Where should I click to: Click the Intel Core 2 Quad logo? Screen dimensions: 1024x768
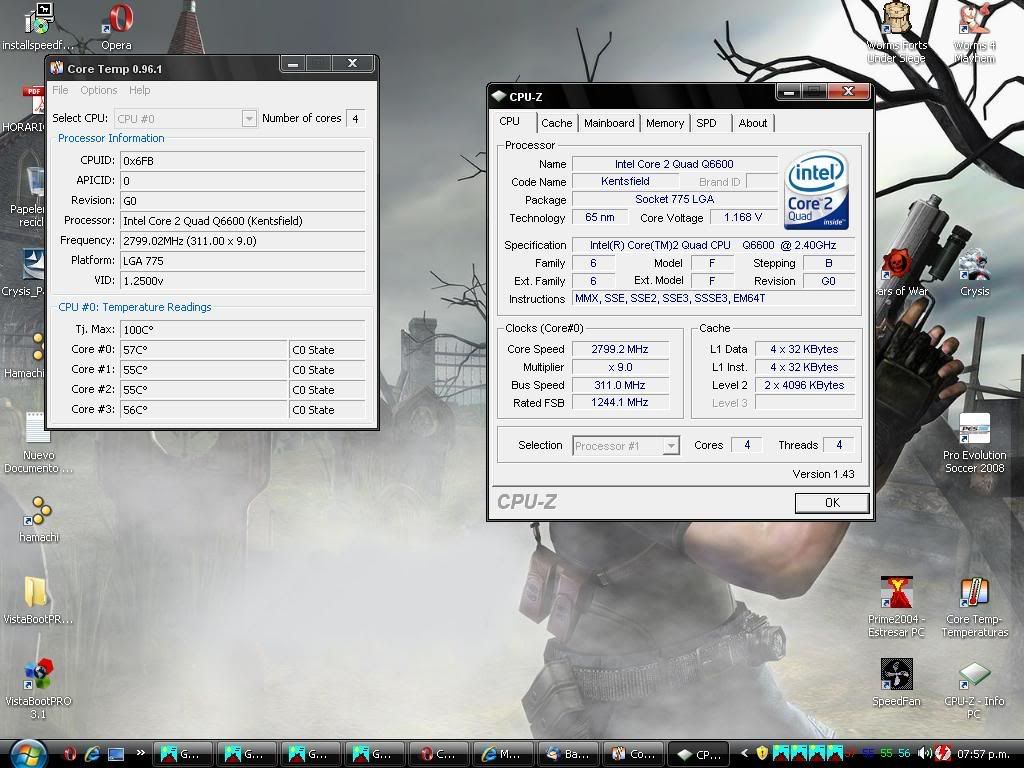tap(816, 191)
